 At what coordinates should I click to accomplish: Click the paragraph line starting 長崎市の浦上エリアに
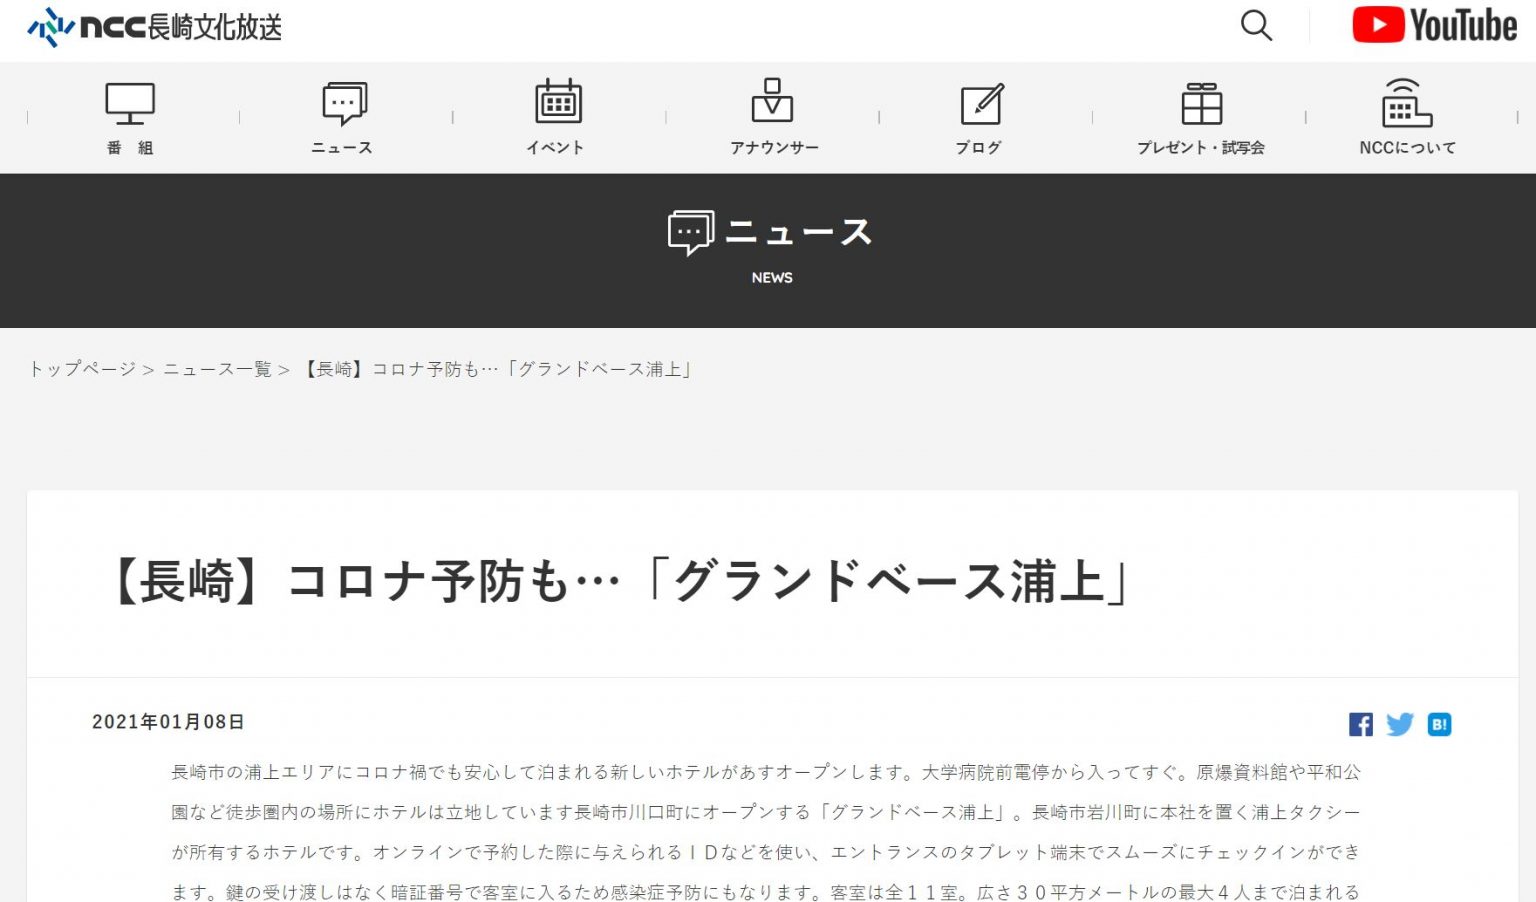tap(766, 772)
